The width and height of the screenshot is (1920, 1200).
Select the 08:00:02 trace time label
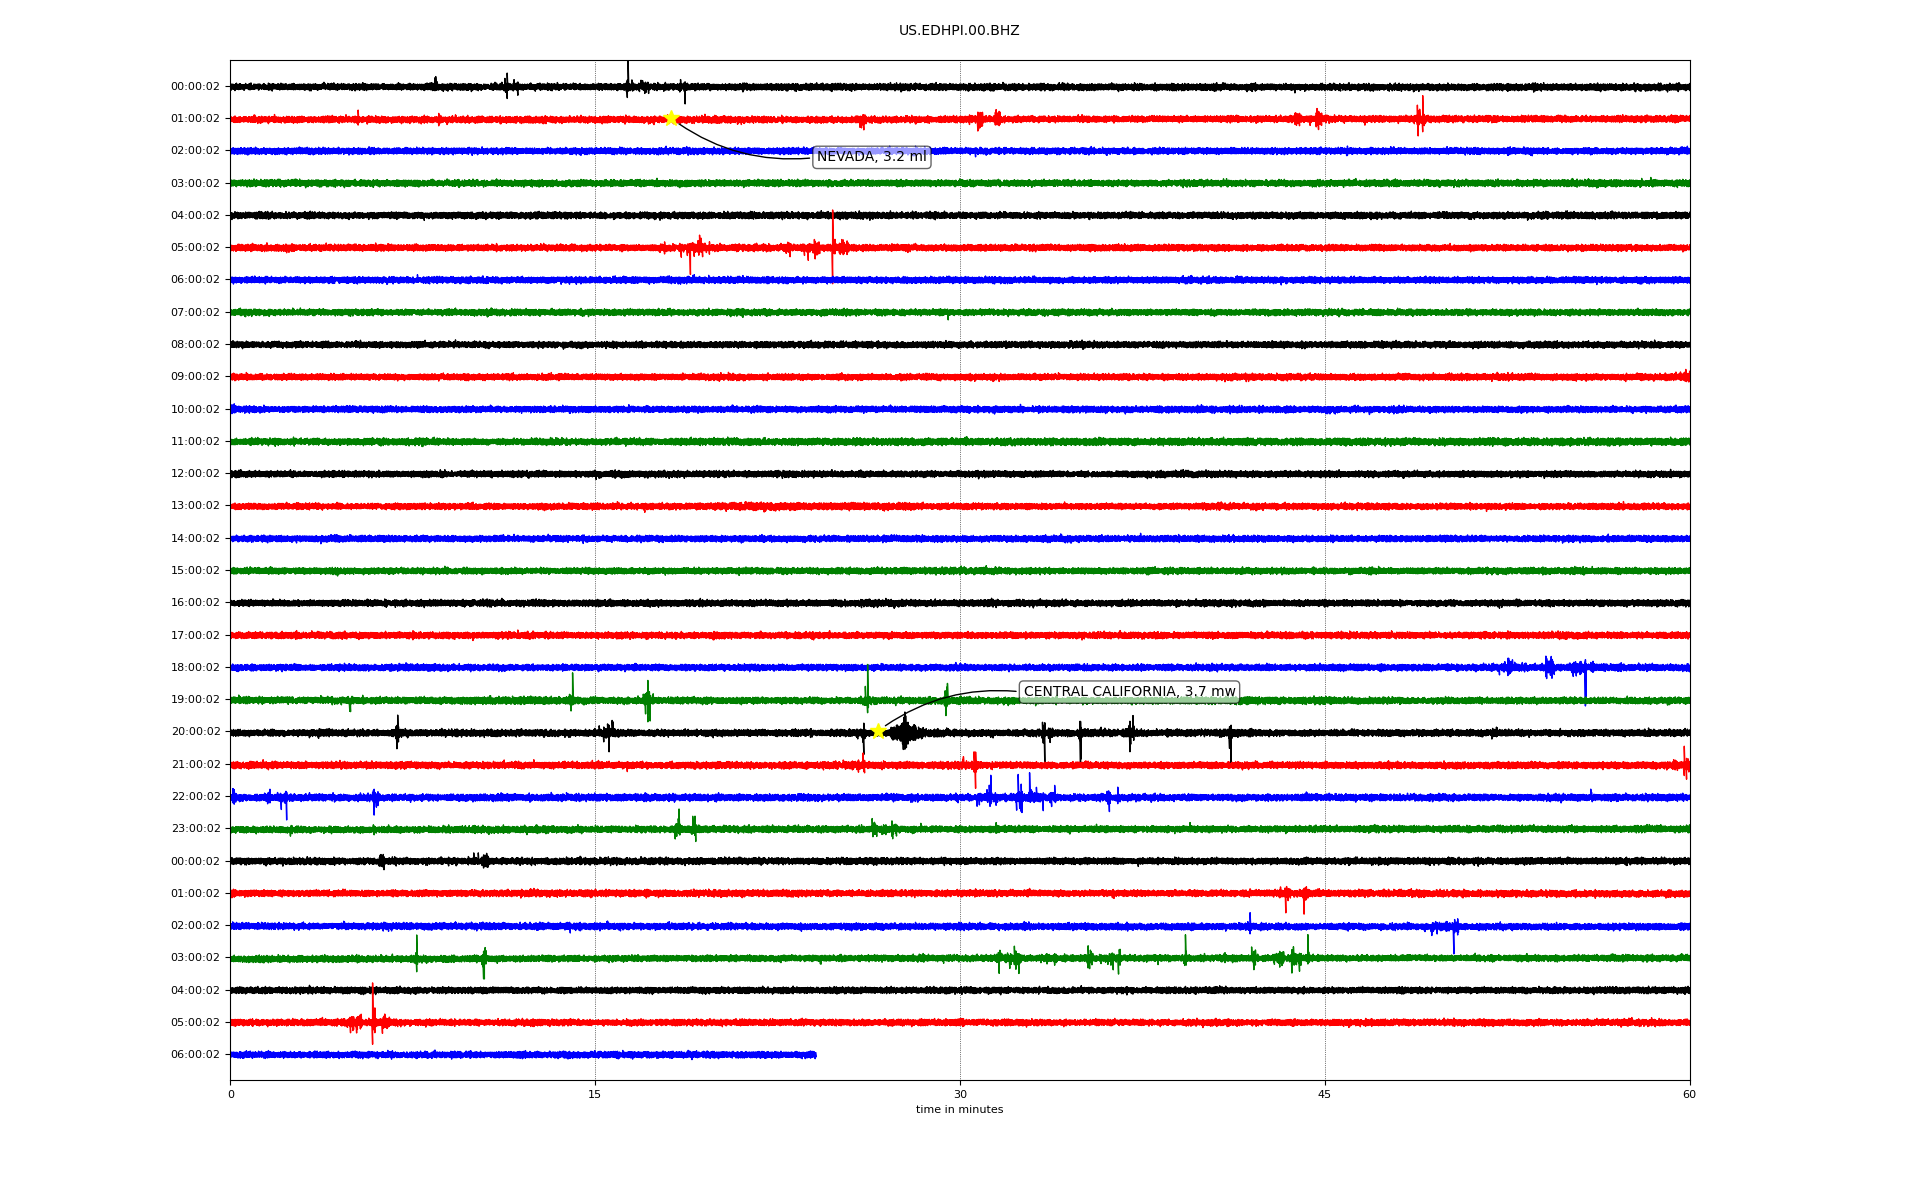195,345
